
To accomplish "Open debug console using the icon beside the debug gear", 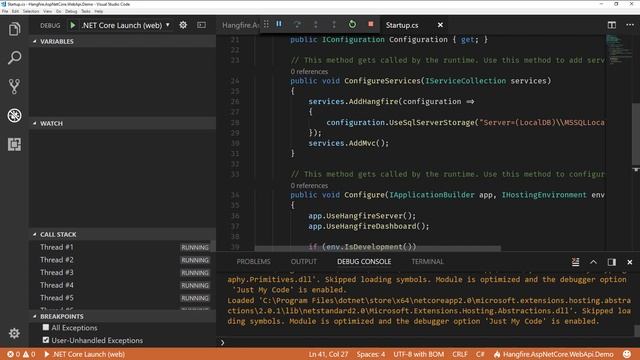I will tap(202, 25).
